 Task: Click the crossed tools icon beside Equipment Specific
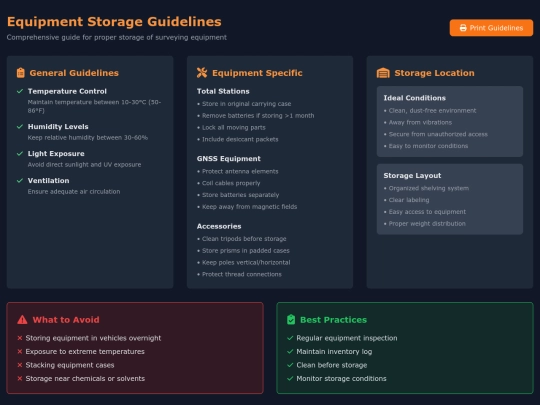[202, 73]
